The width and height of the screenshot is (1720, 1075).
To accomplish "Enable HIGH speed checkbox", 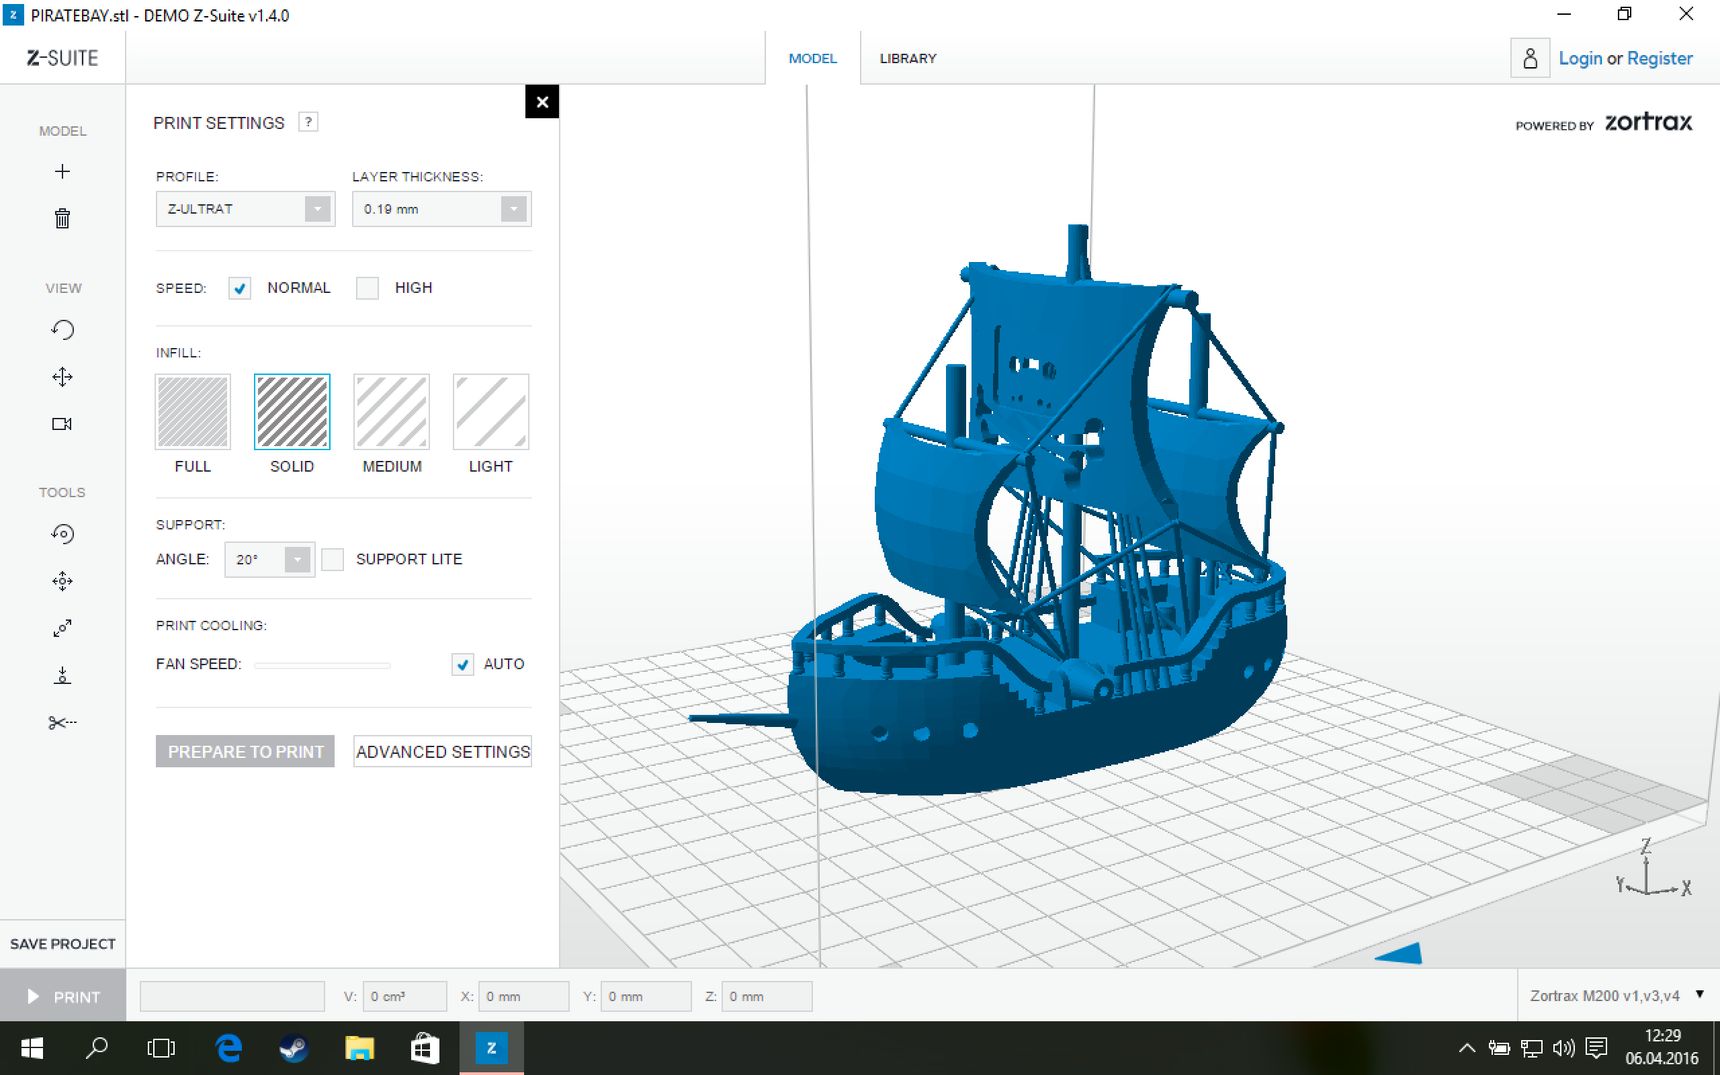I will coord(367,288).
